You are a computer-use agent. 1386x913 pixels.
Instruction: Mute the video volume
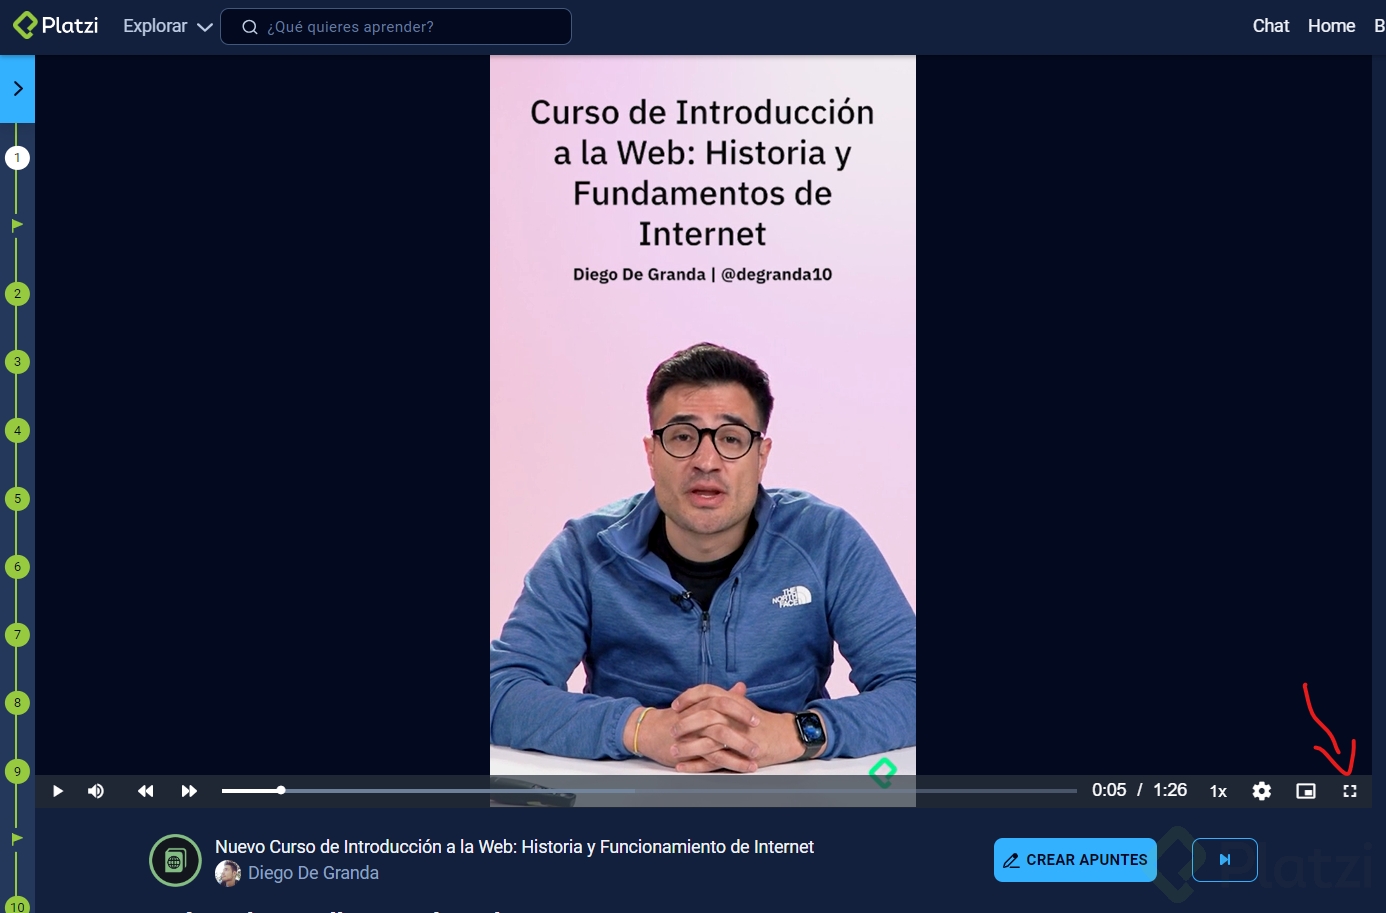[96, 791]
